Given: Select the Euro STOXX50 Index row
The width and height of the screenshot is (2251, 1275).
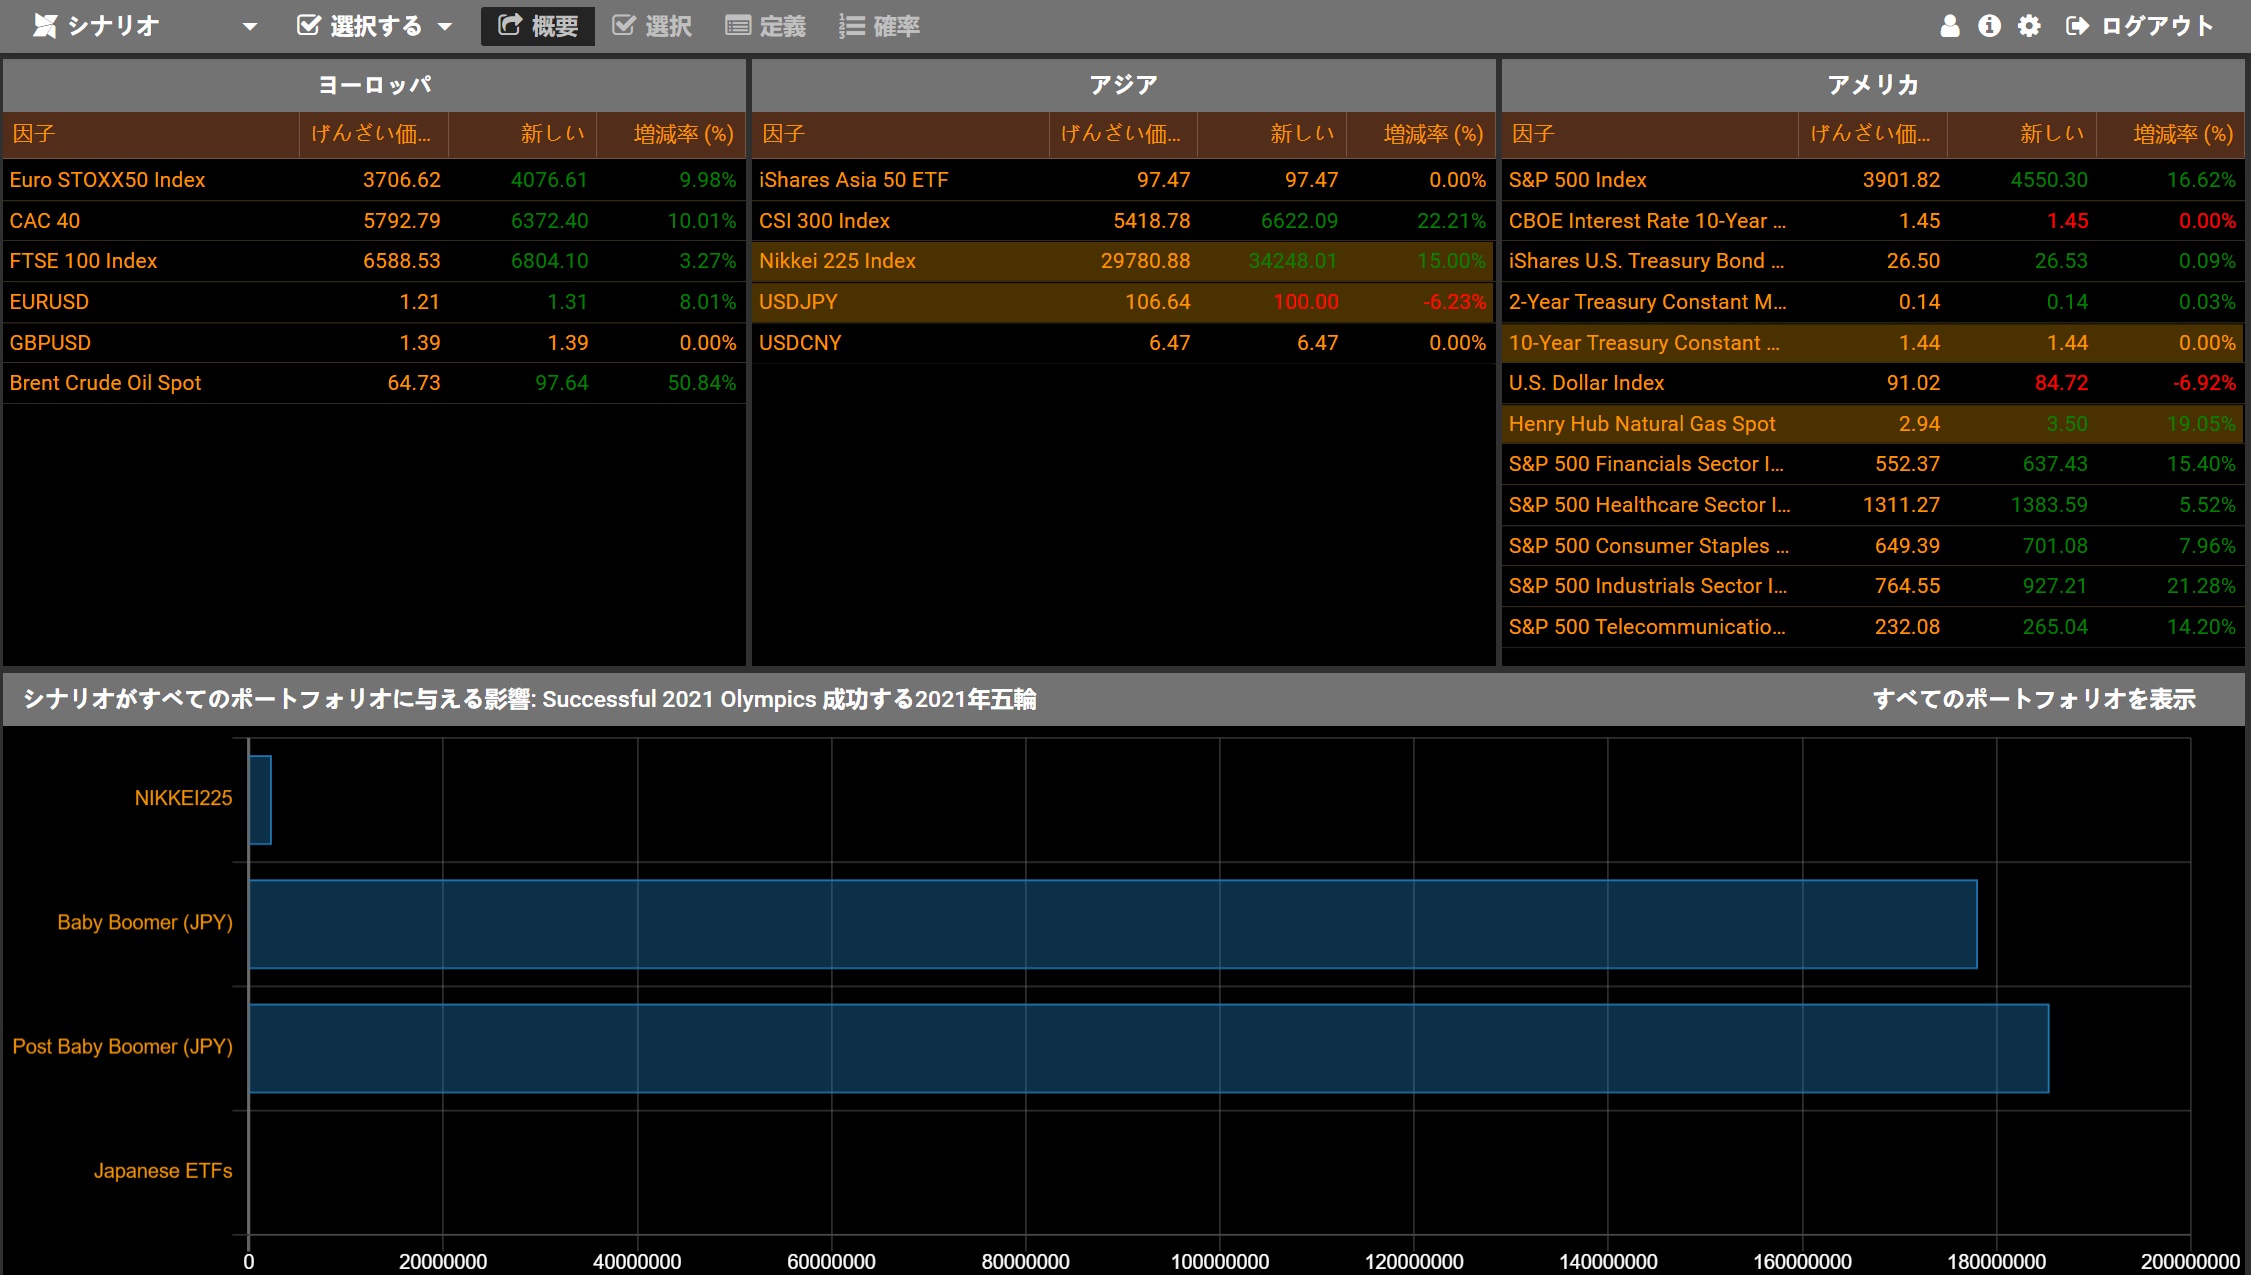Looking at the screenshot, I should (x=374, y=180).
